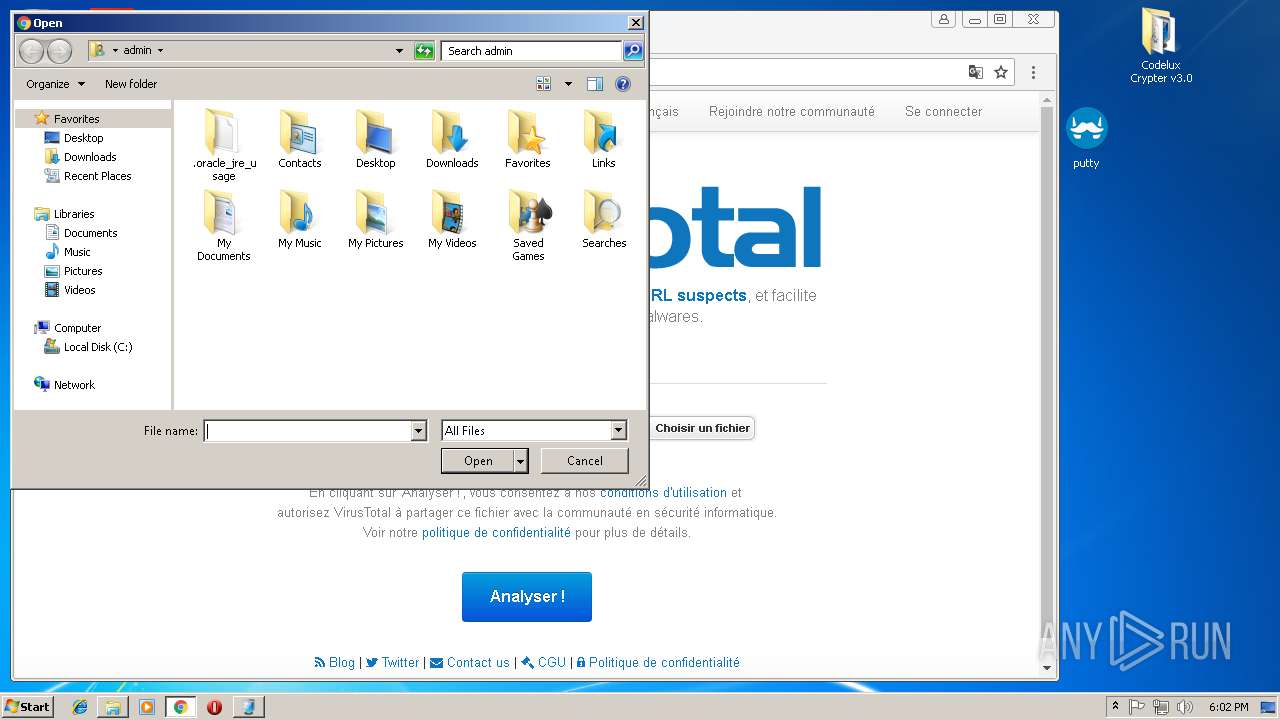Open the My Documents folder
Screen dimensions: 1280x720
(x=224, y=225)
